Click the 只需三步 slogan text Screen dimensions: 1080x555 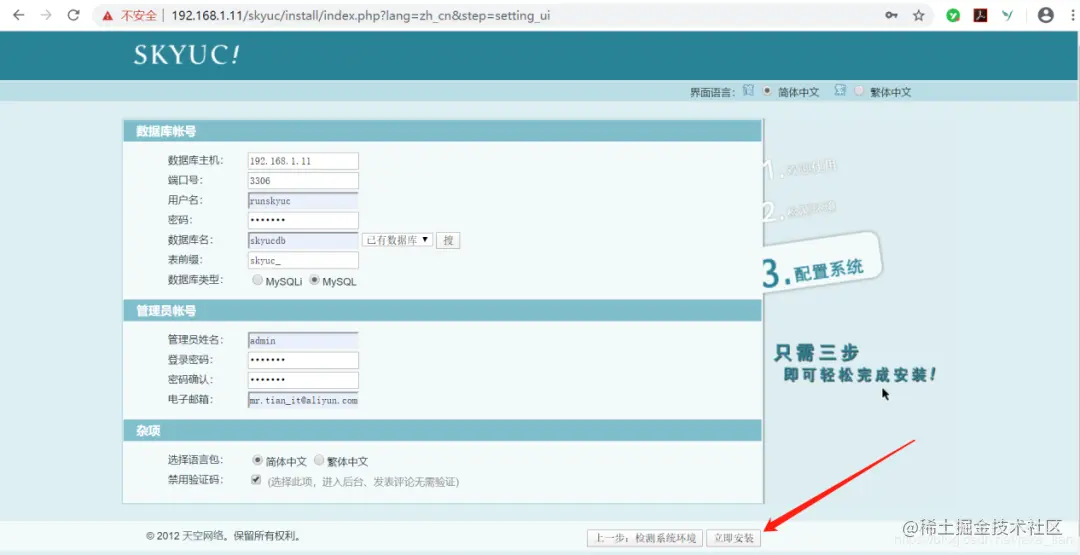(817, 354)
